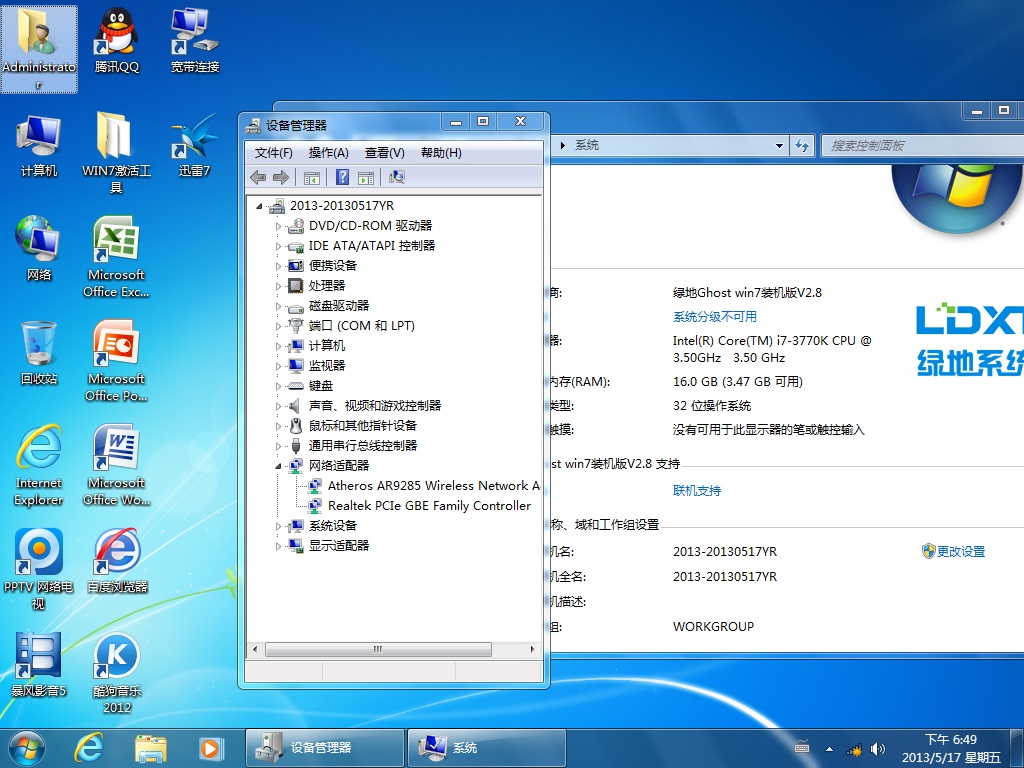Expand the 便携设备 node
Viewport: 1024px width, 768px height.
click(278, 266)
